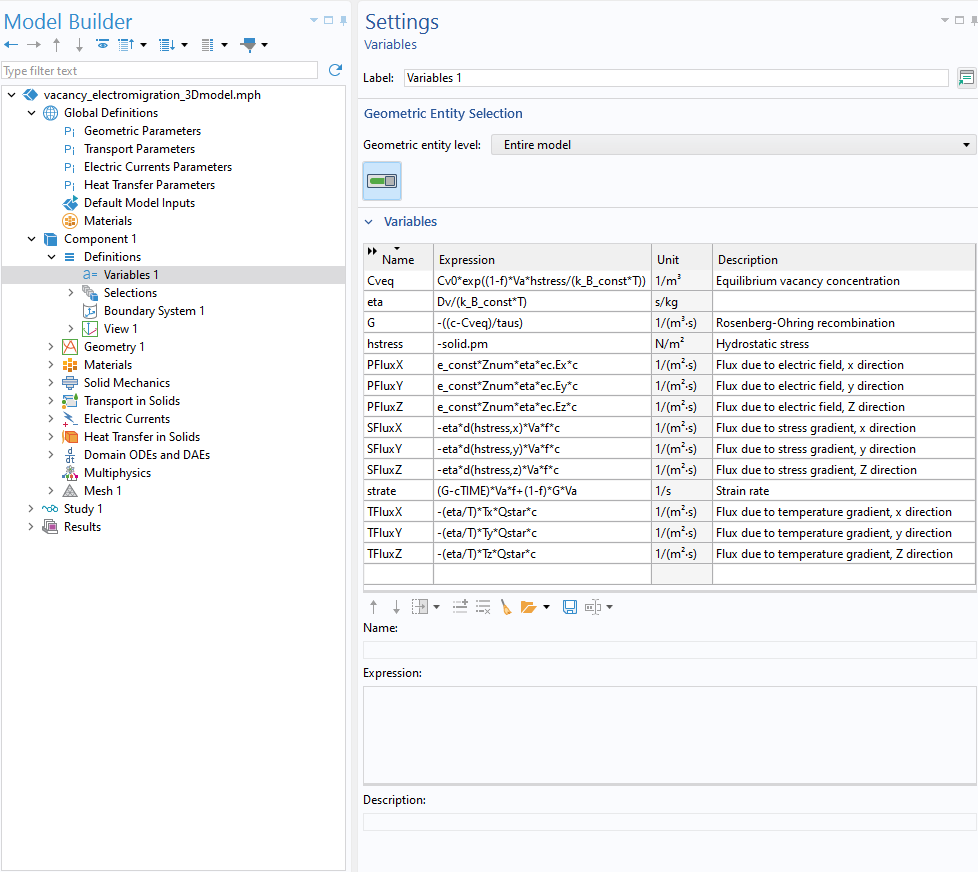
Task: Collapse the Variables section
Action: 369,222
